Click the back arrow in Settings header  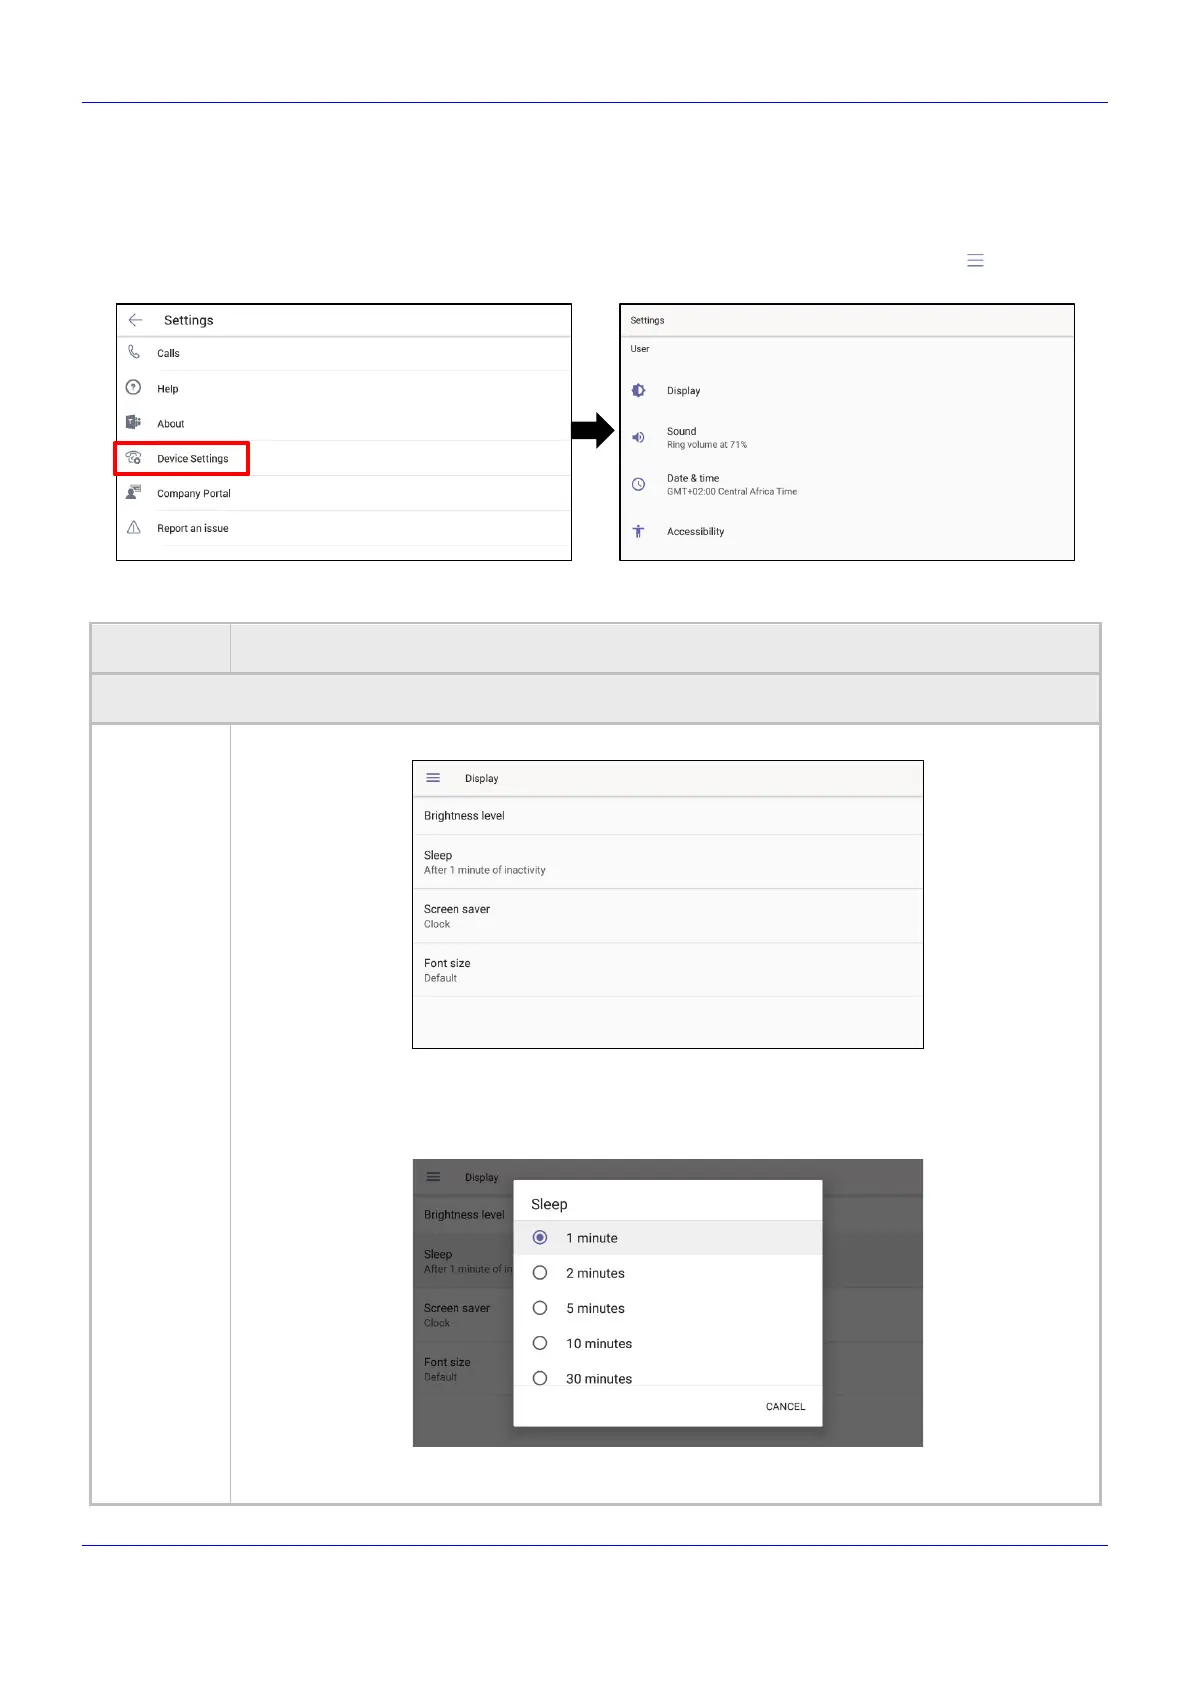135,320
